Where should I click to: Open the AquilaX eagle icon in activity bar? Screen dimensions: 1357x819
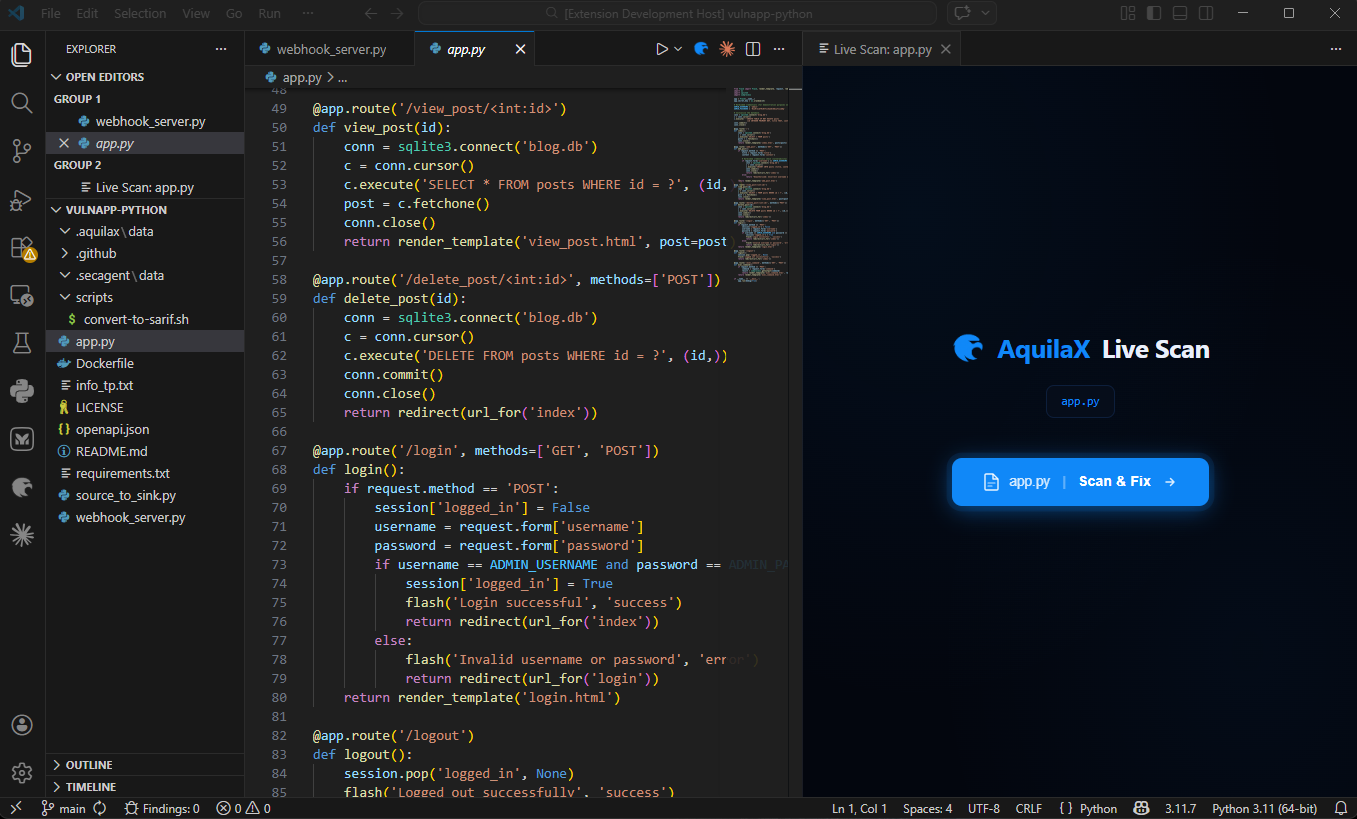coord(21,487)
